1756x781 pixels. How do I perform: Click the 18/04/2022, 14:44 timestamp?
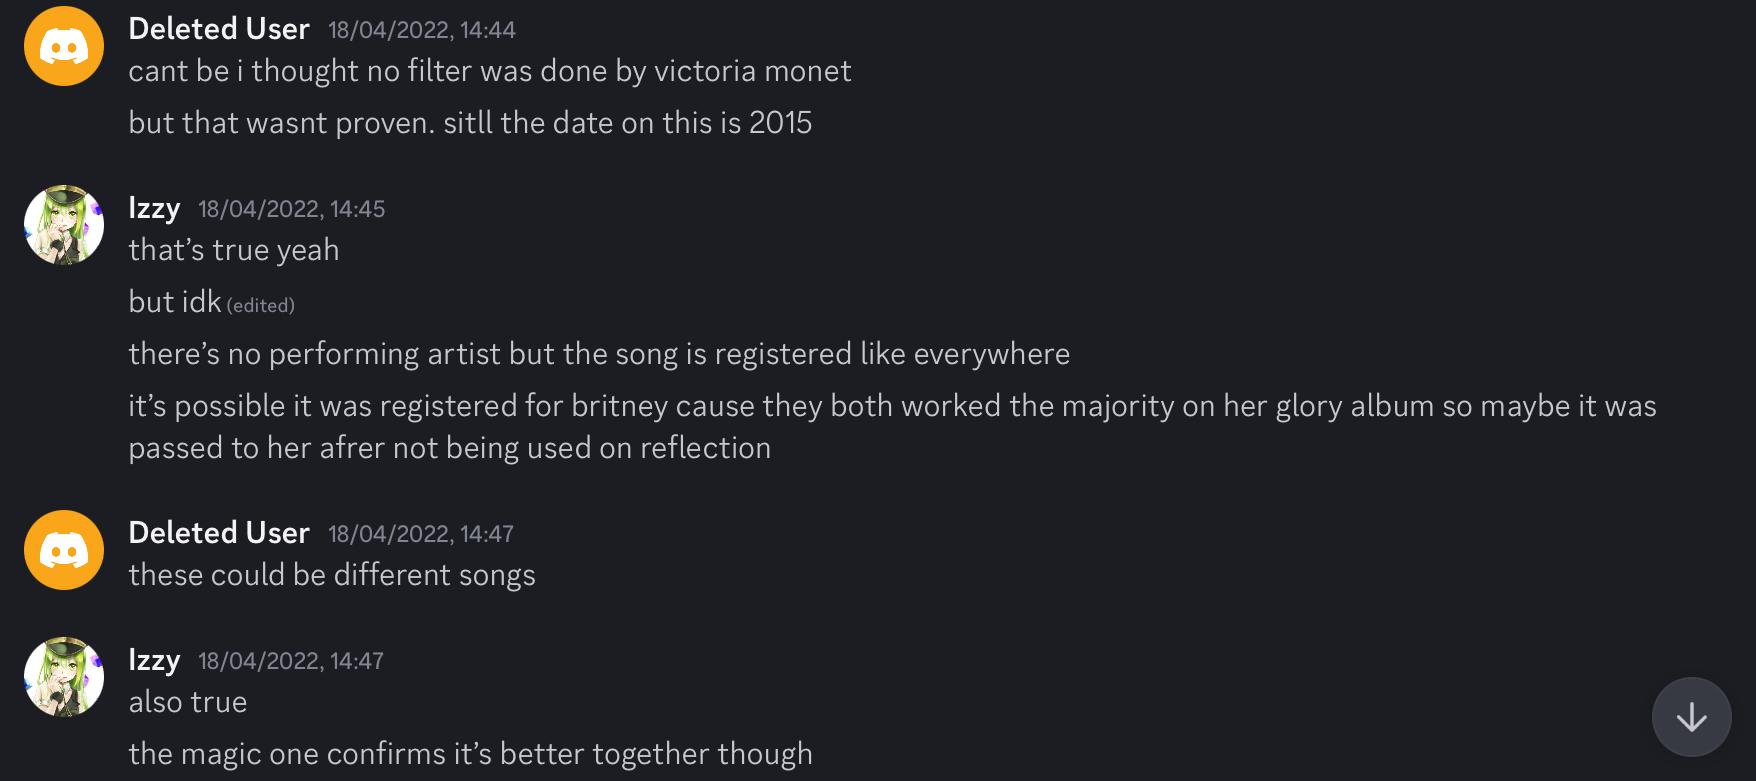(422, 30)
